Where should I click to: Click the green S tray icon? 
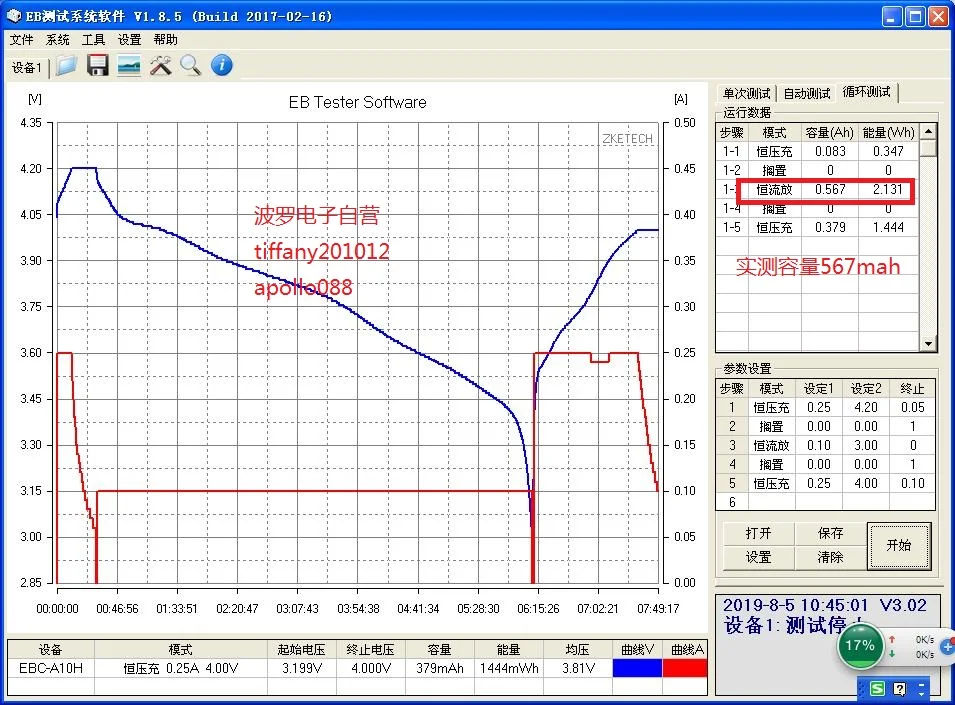point(876,688)
